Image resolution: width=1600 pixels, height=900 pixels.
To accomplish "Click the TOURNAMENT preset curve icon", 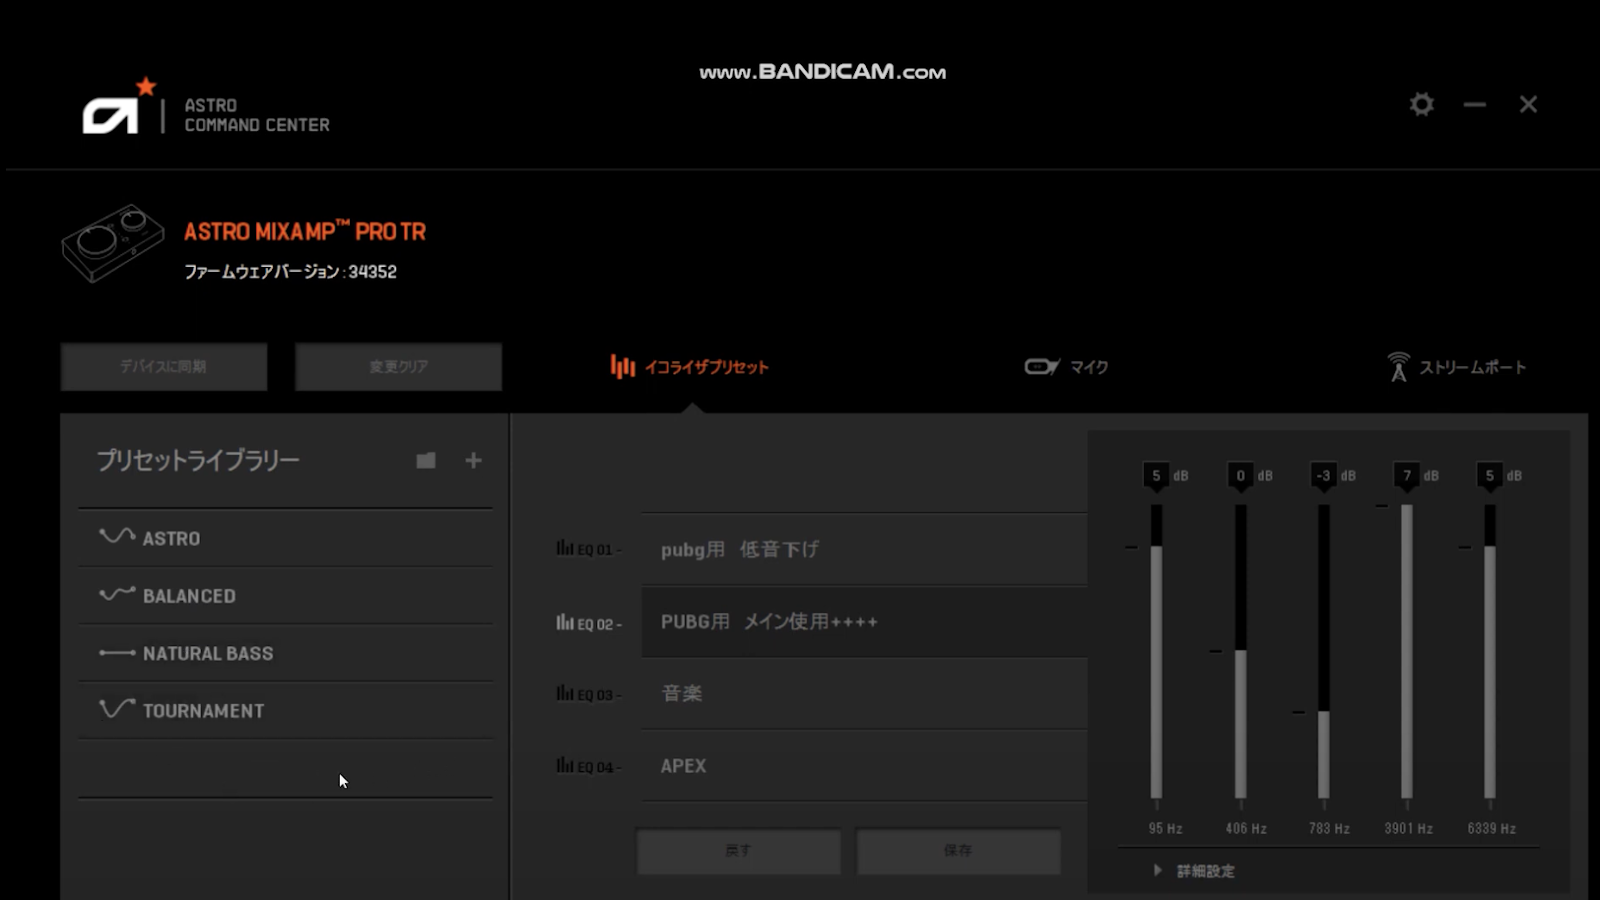I will (117, 709).
